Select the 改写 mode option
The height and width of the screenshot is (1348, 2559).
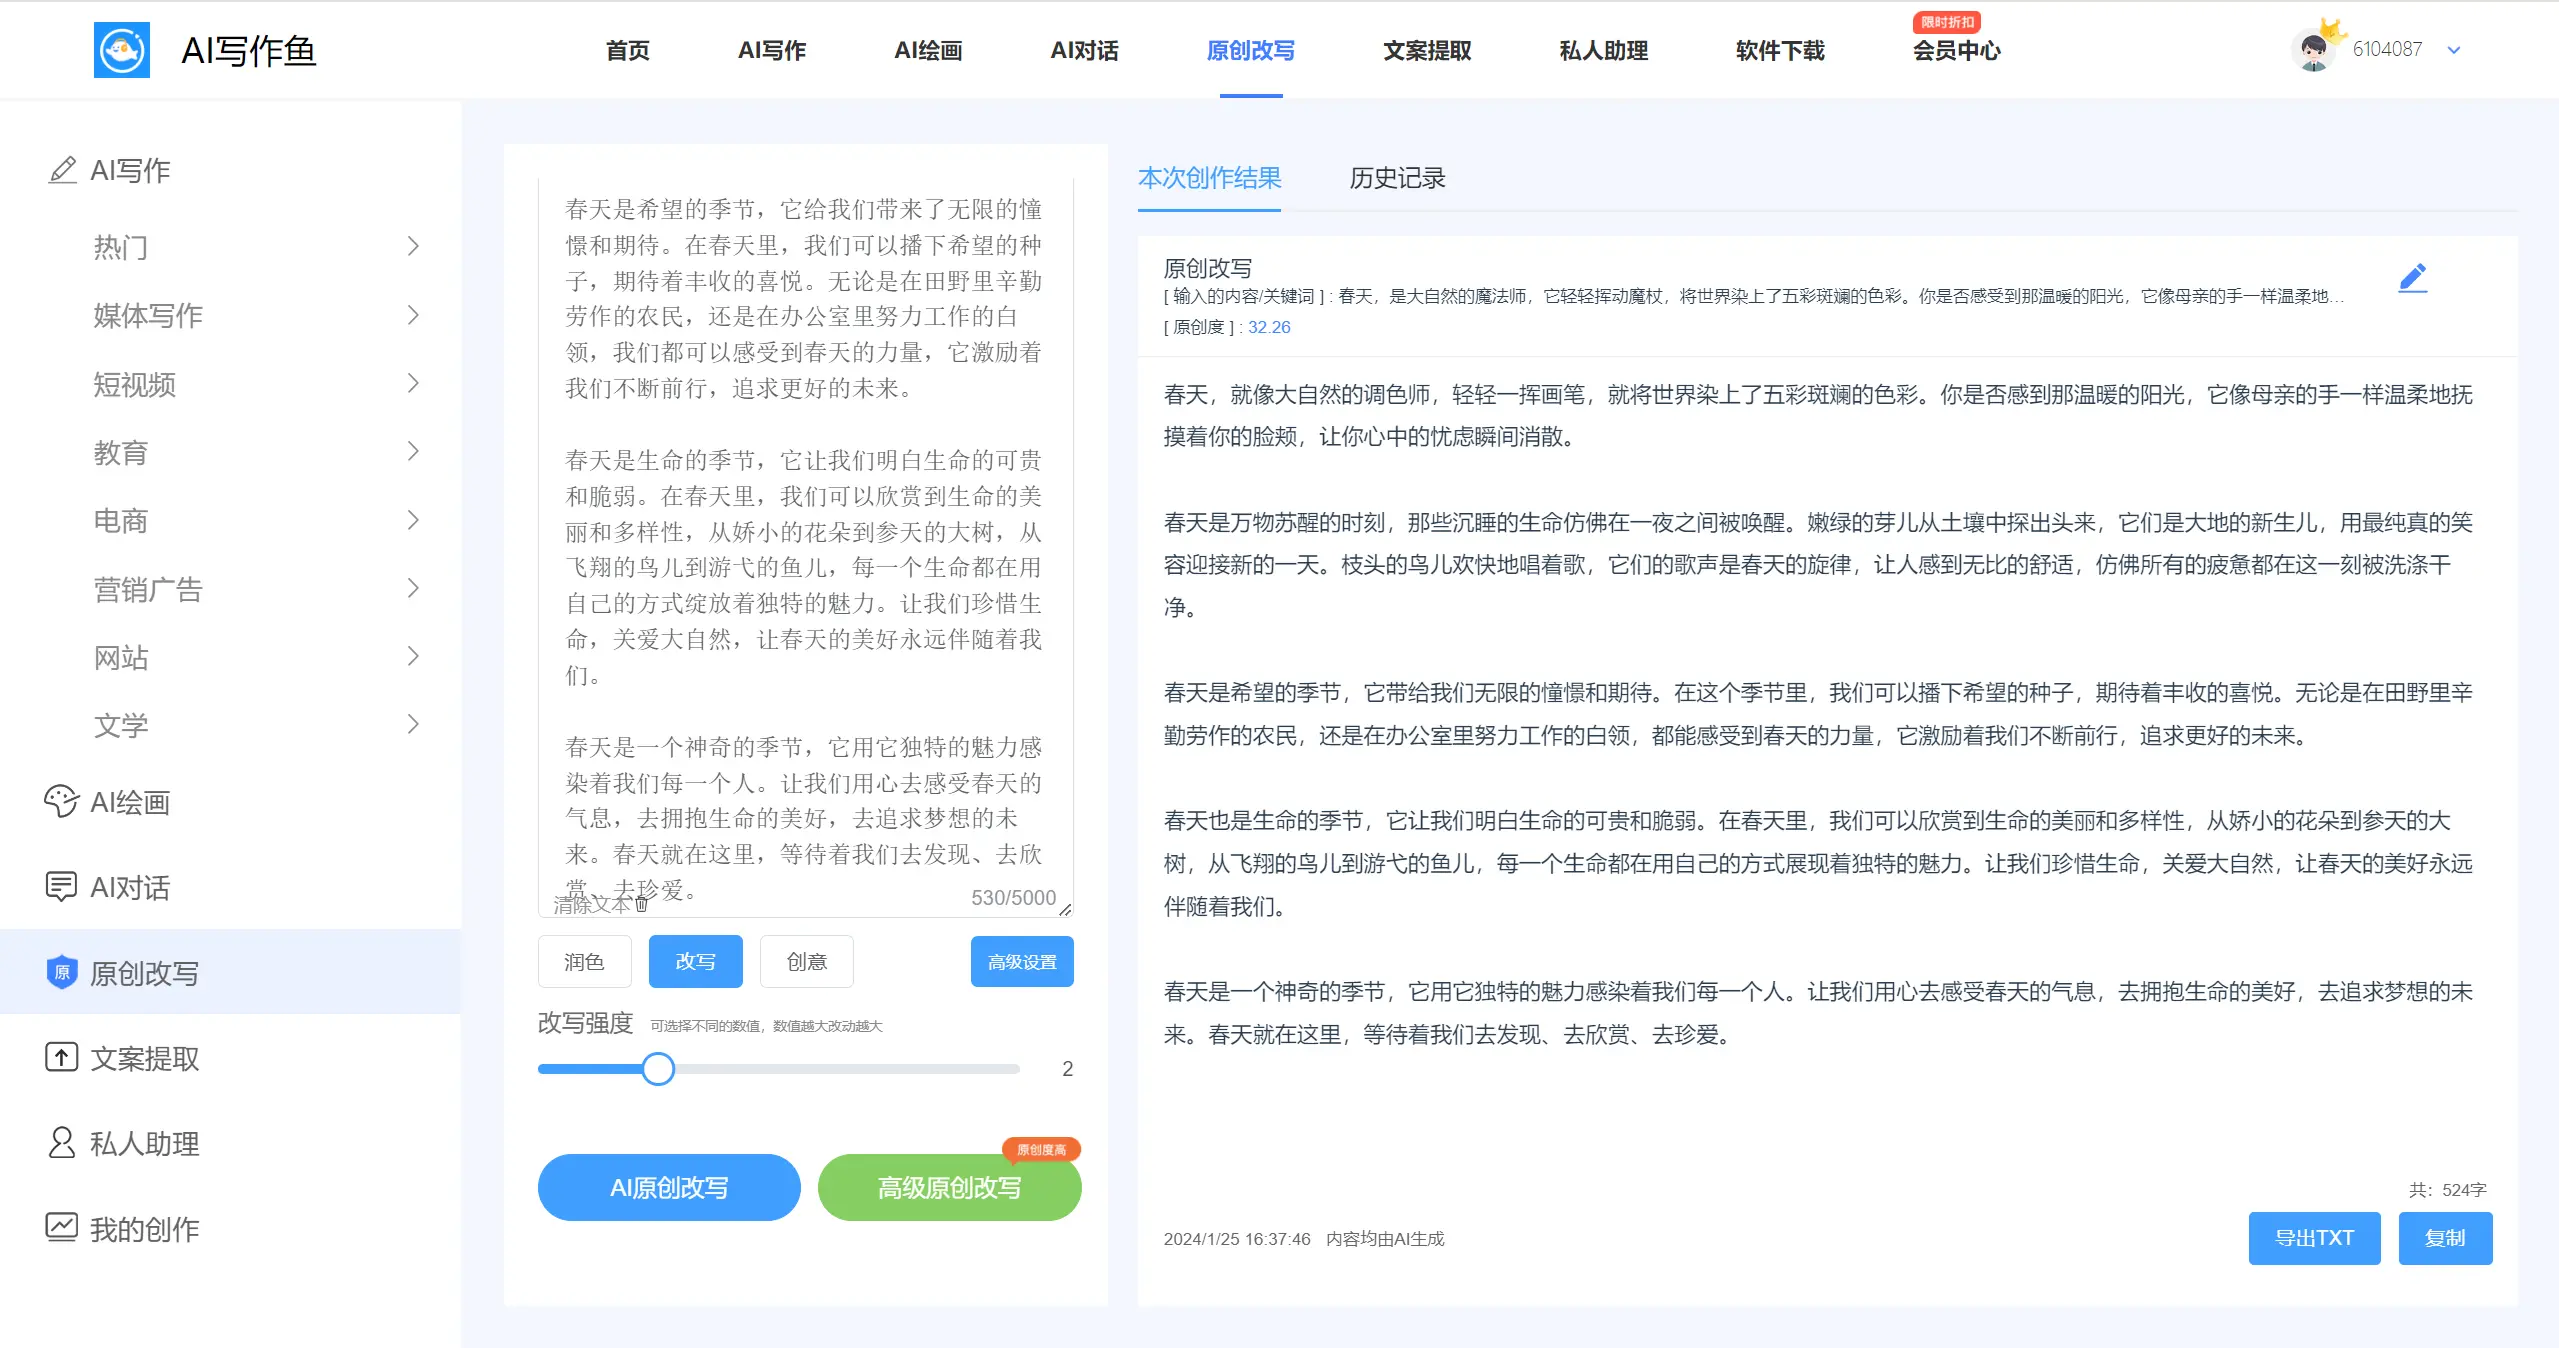[x=695, y=961]
